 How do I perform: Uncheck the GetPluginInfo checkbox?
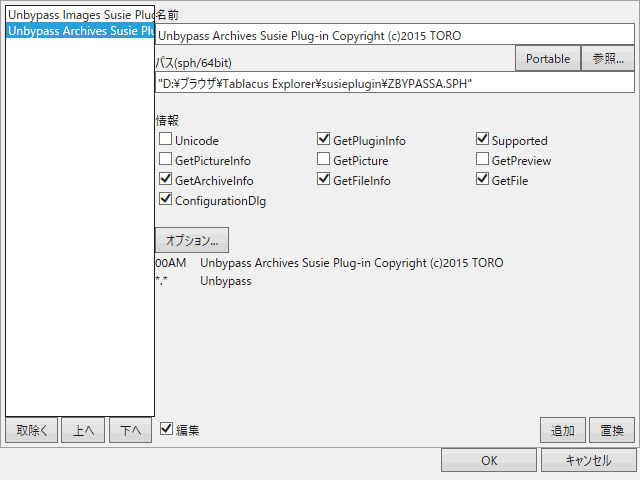click(324, 141)
